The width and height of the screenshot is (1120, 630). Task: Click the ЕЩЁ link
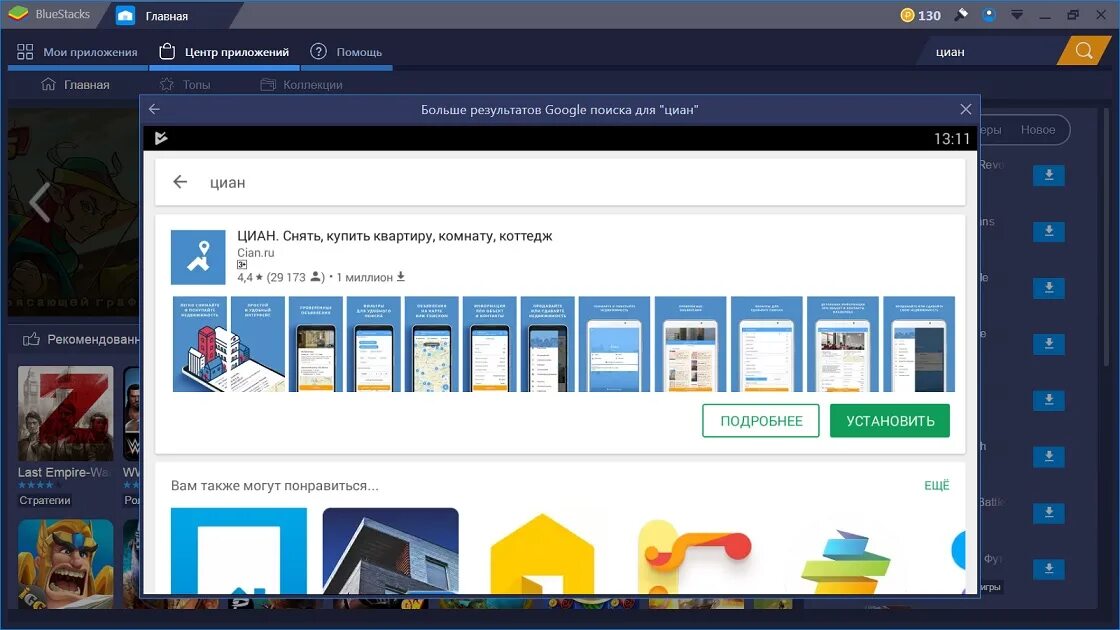pyautogui.click(x=936, y=485)
